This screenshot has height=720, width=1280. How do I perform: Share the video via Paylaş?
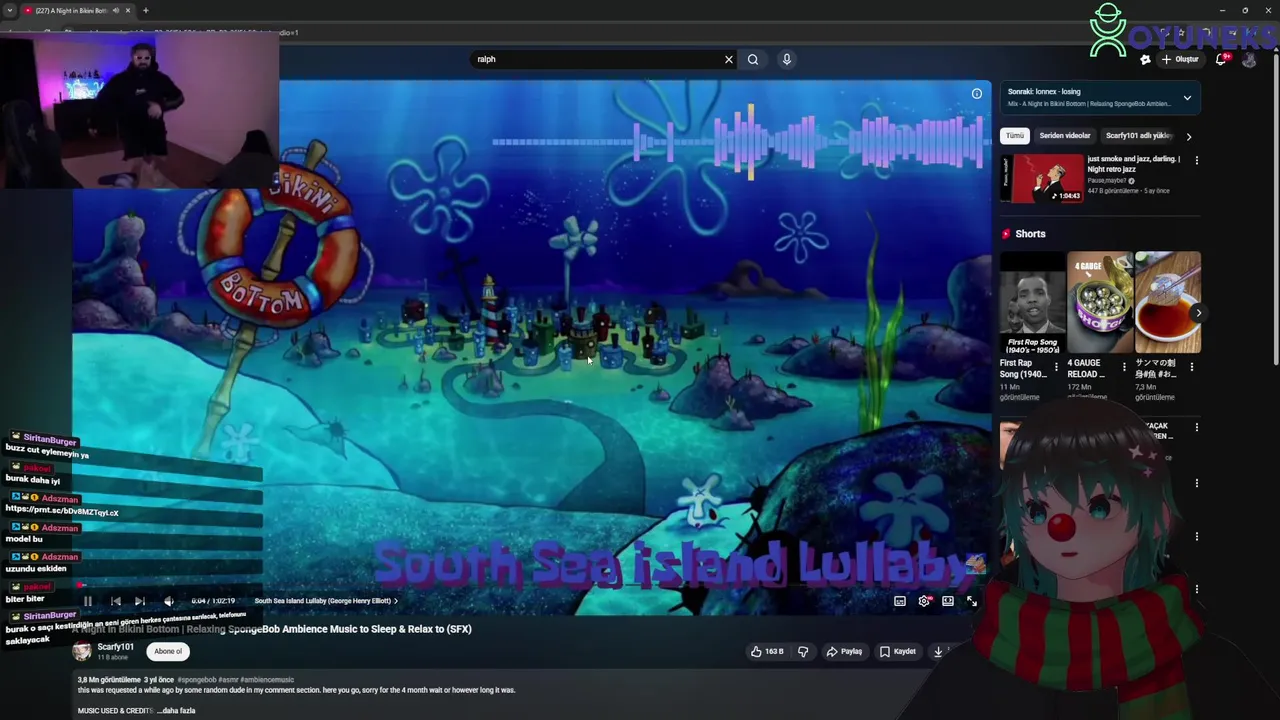point(844,651)
